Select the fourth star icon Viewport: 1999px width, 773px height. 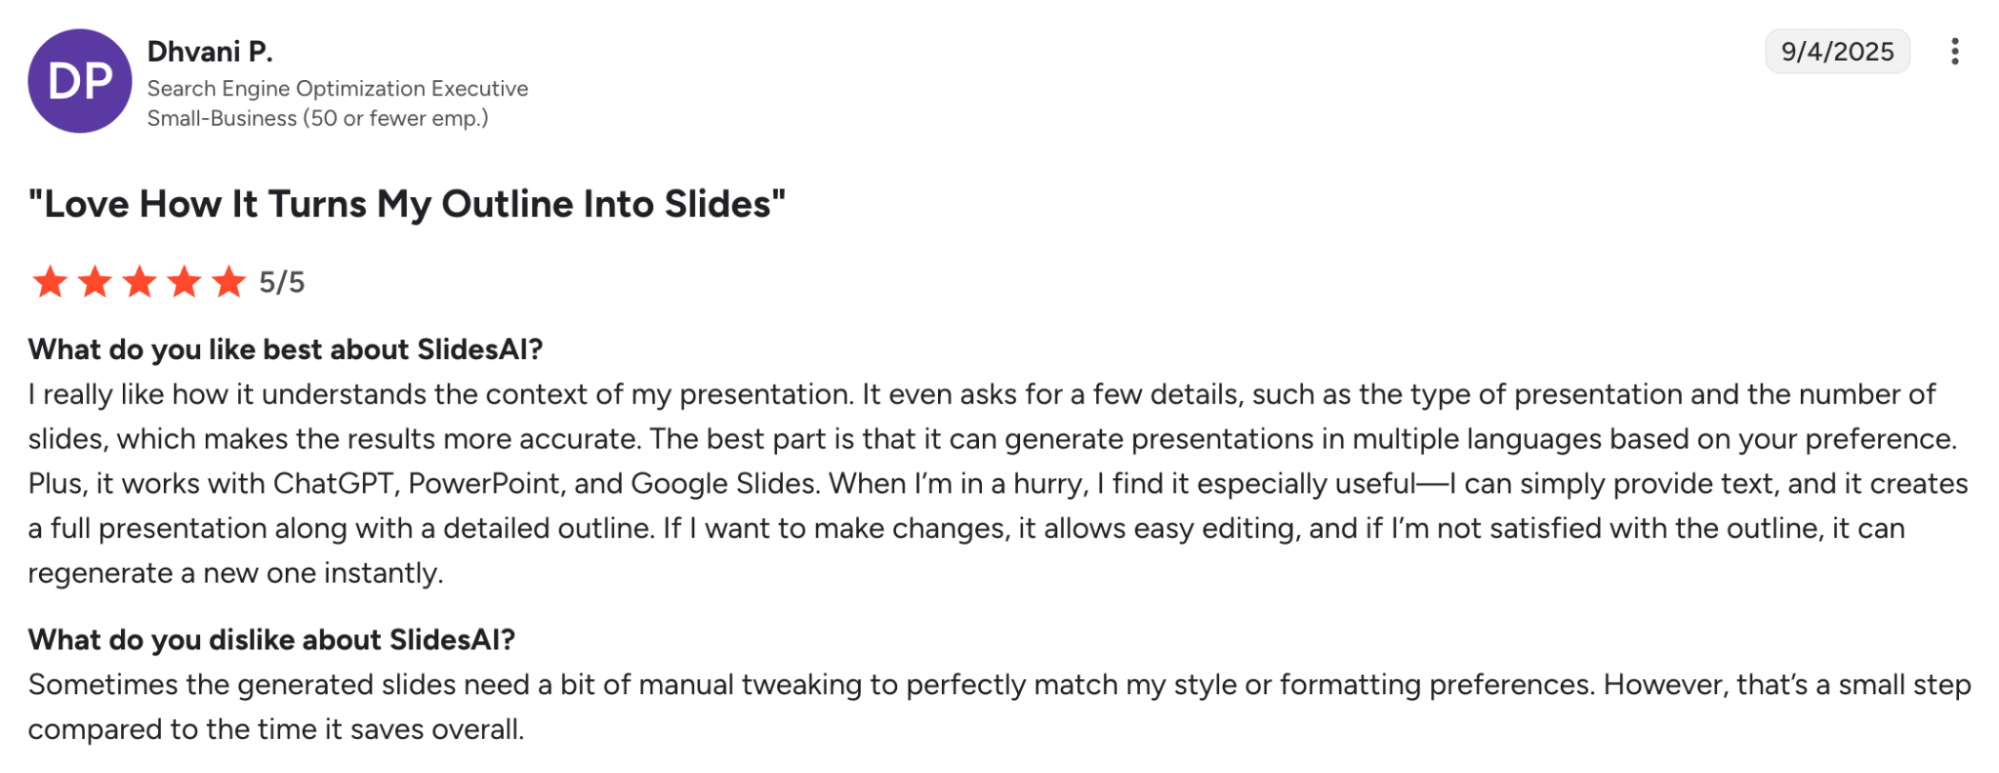click(x=187, y=283)
